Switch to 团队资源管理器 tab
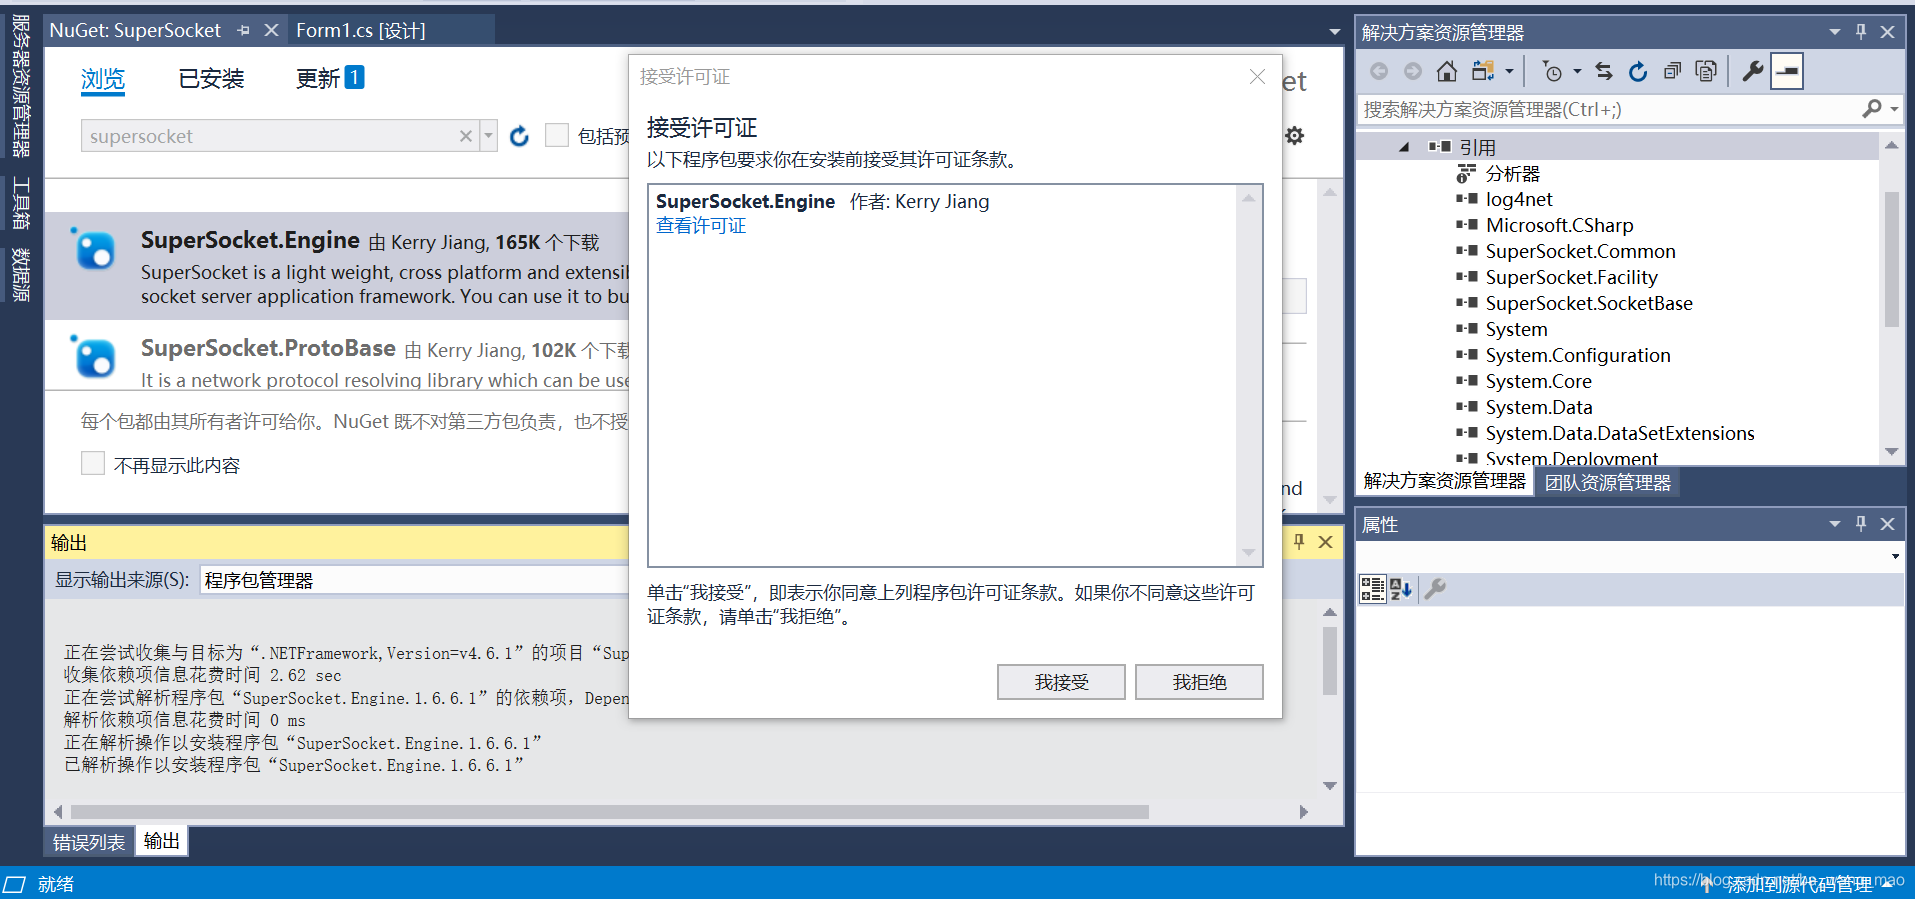 (x=1607, y=482)
